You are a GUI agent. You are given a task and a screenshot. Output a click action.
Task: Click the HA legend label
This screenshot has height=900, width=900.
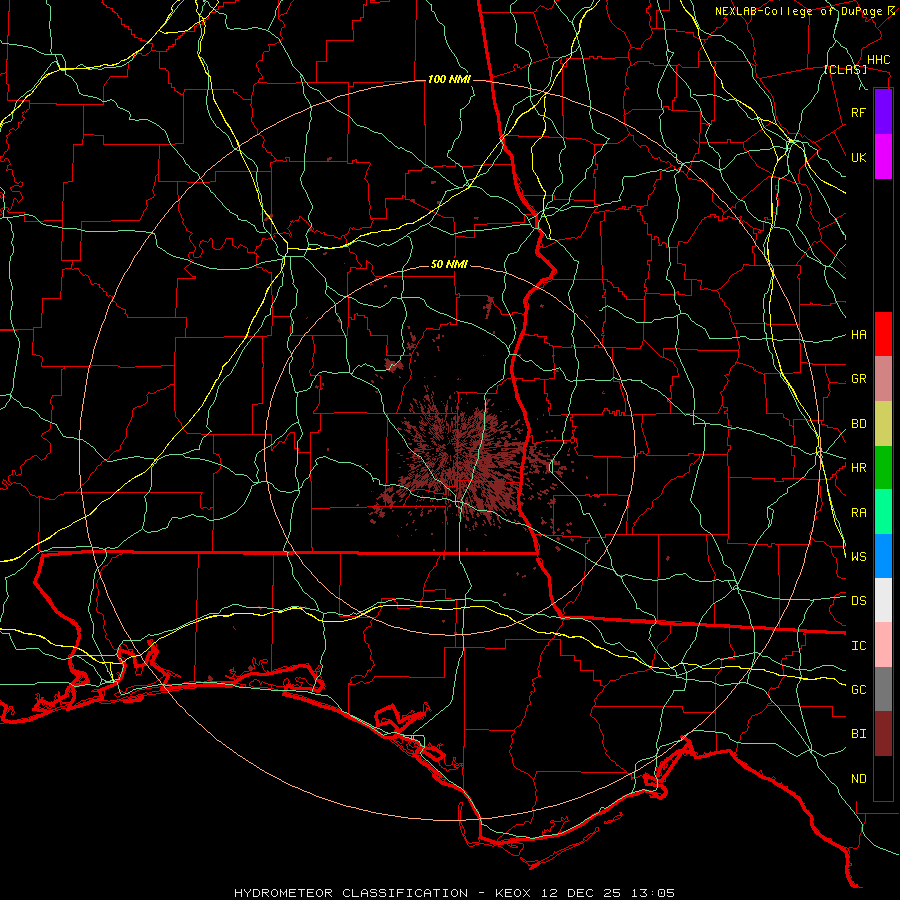pos(858,335)
